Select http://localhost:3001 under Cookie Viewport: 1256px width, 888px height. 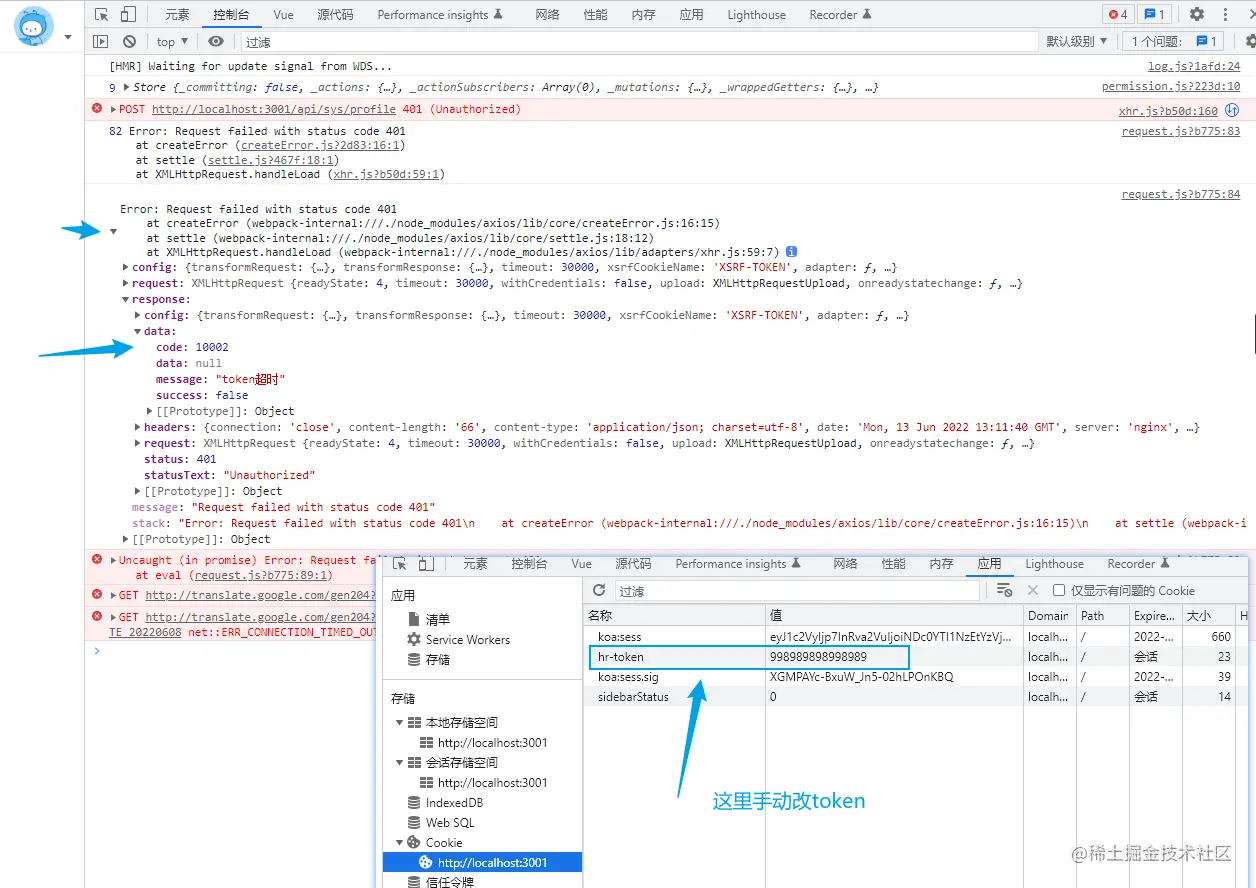click(482, 863)
